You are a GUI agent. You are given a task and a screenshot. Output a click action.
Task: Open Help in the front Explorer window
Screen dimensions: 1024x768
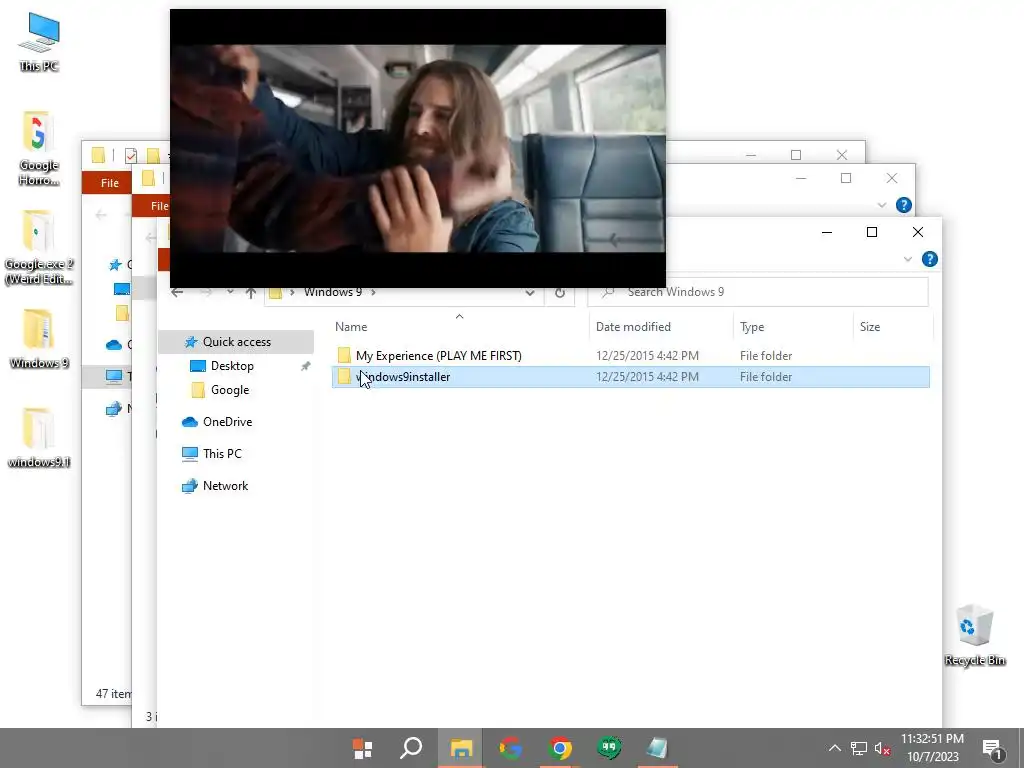coord(929,259)
